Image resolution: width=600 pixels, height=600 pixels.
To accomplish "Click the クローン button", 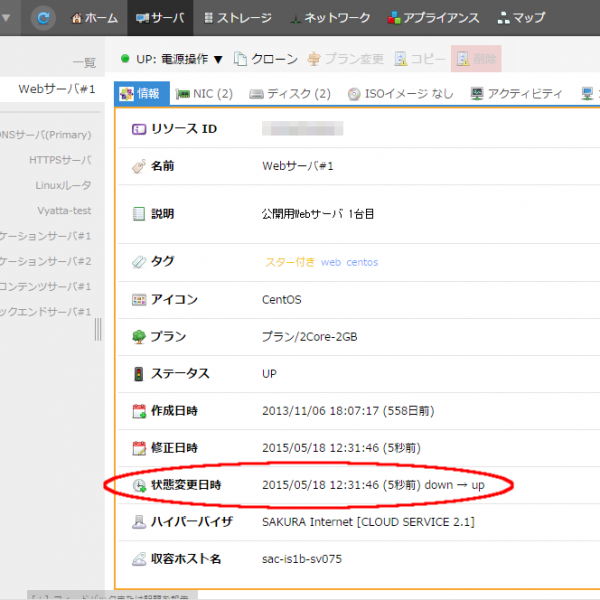I will [265, 59].
